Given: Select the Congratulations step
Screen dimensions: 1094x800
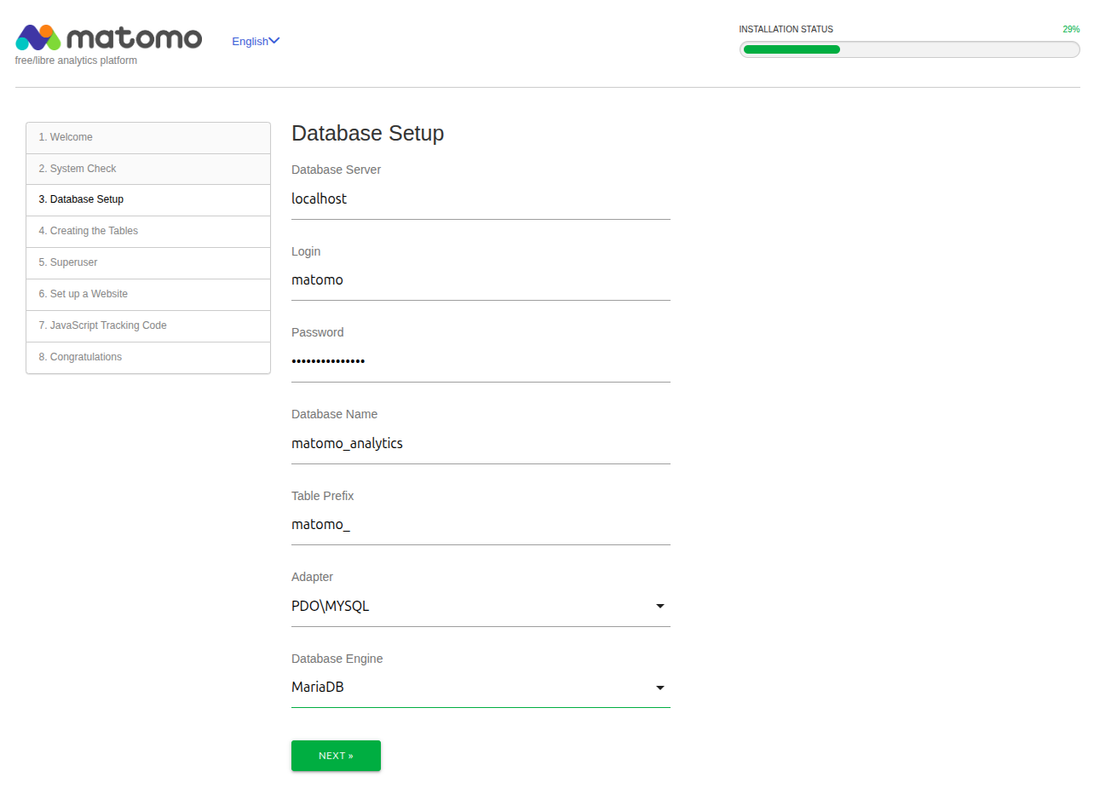Looking at the screenshot, I should [148, 357].
